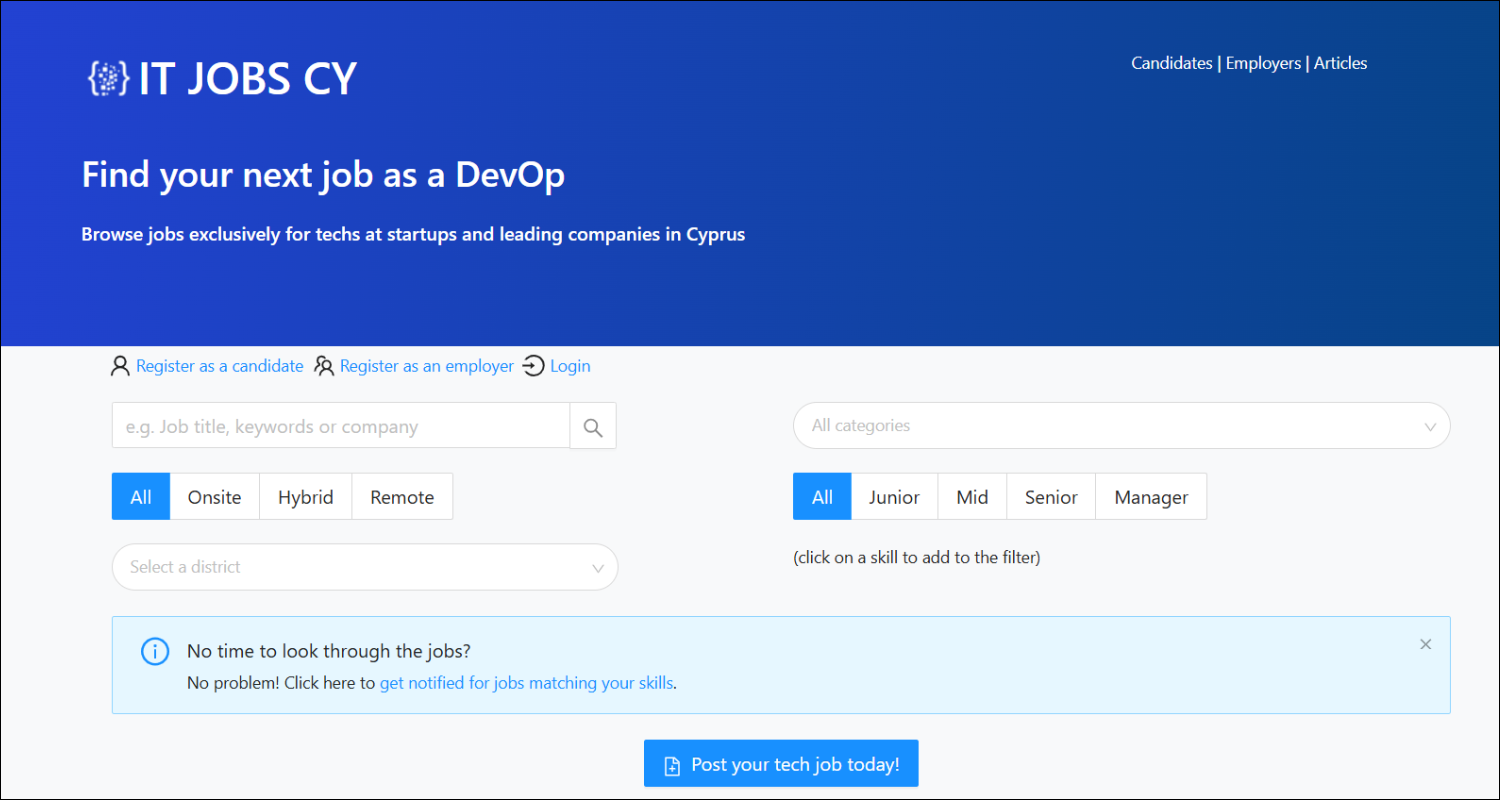The image size is (1500, 800).
Task: Click the people icon beside Register as an employer
Action: [x=324, y=366]
